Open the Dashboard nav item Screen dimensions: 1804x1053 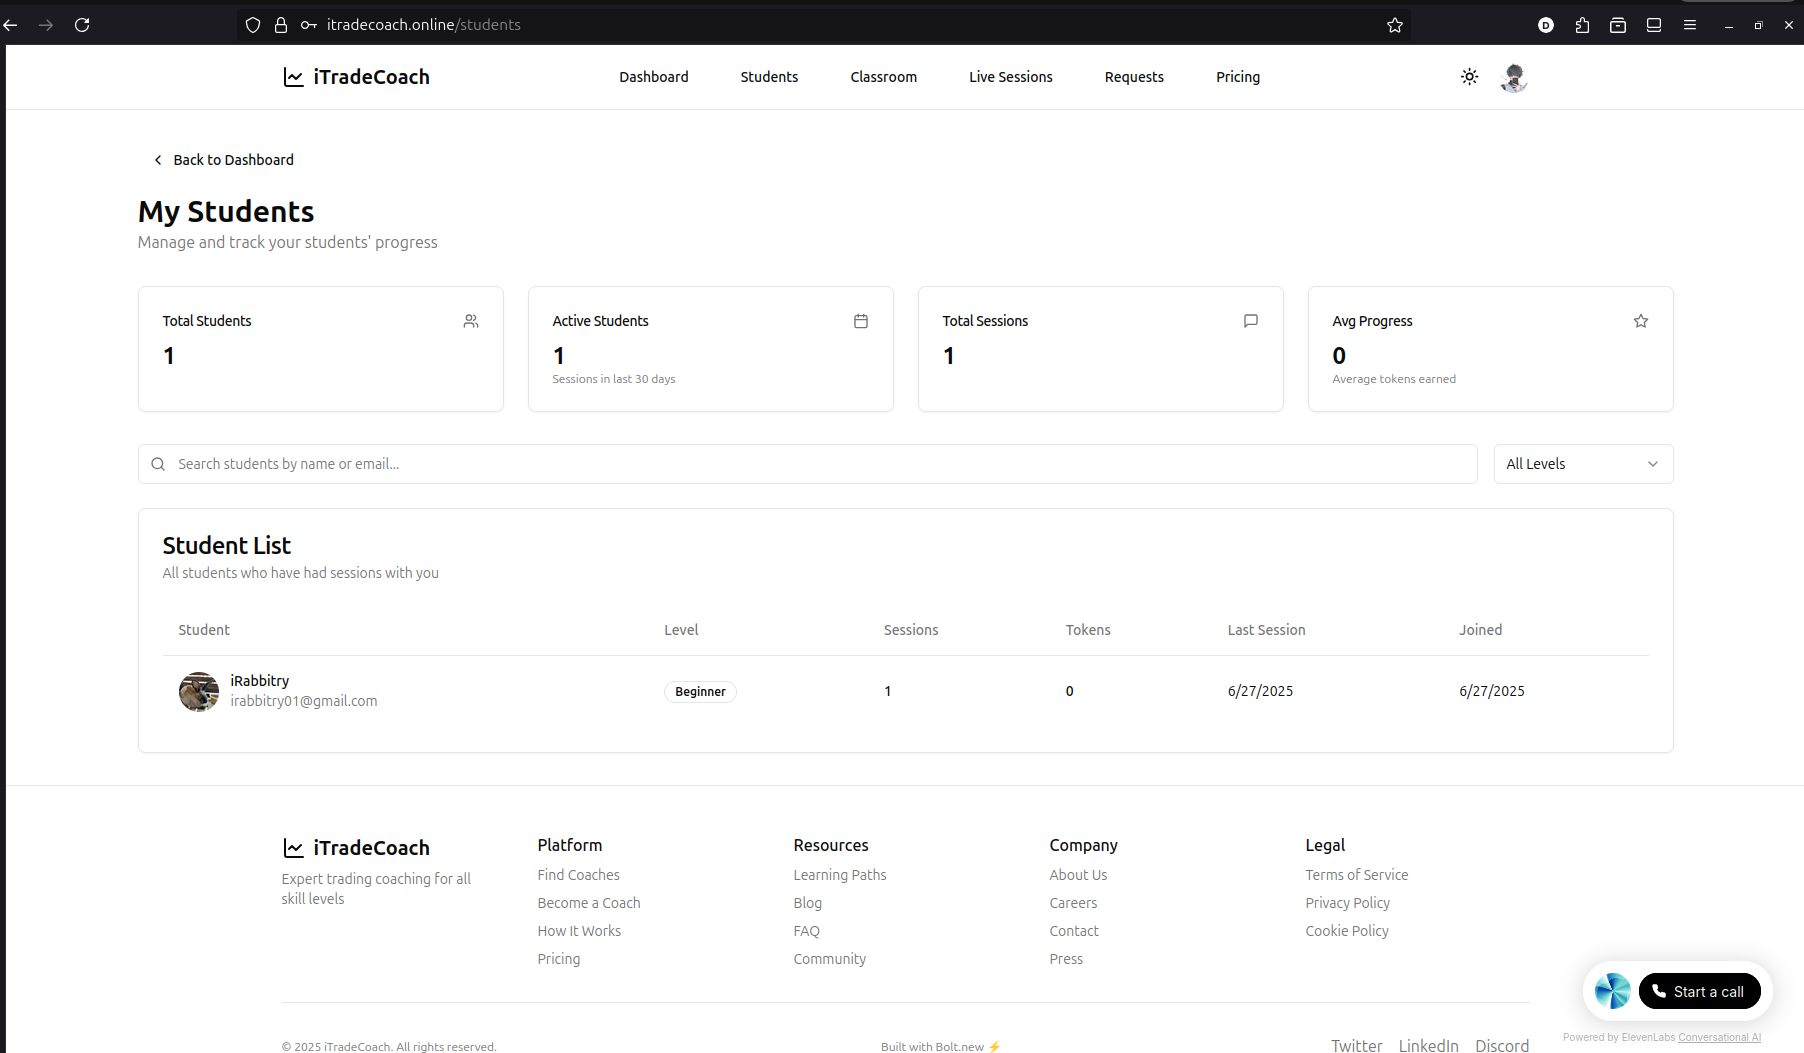click(654, 77)
